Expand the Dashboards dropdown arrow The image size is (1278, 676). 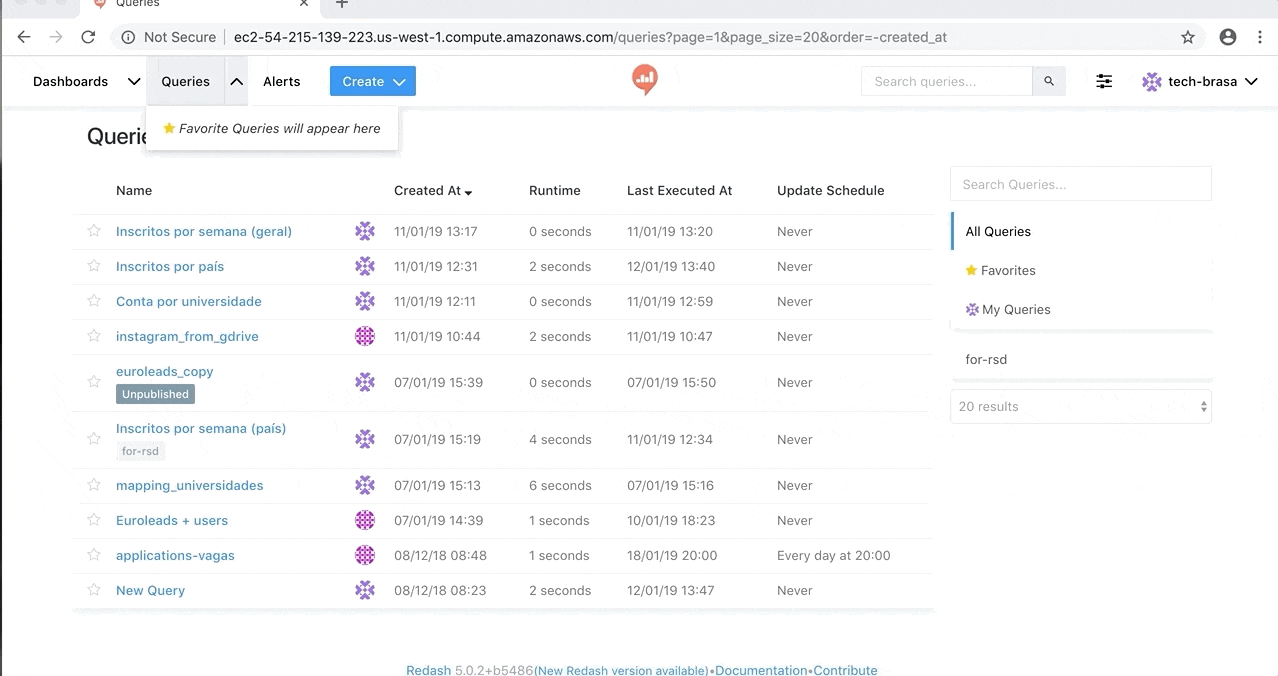tap(134, 82)
